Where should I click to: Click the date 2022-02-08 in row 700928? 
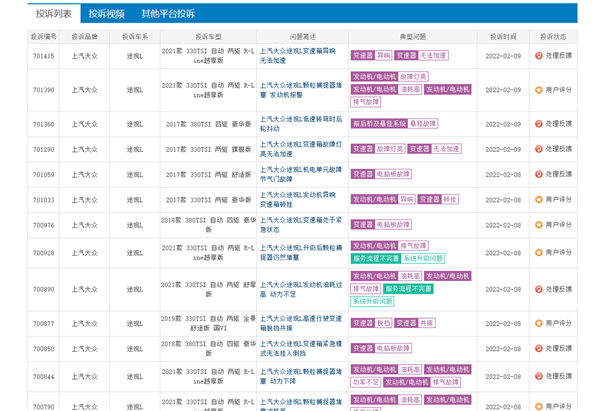pyautogui.click(x=503, y=253)
